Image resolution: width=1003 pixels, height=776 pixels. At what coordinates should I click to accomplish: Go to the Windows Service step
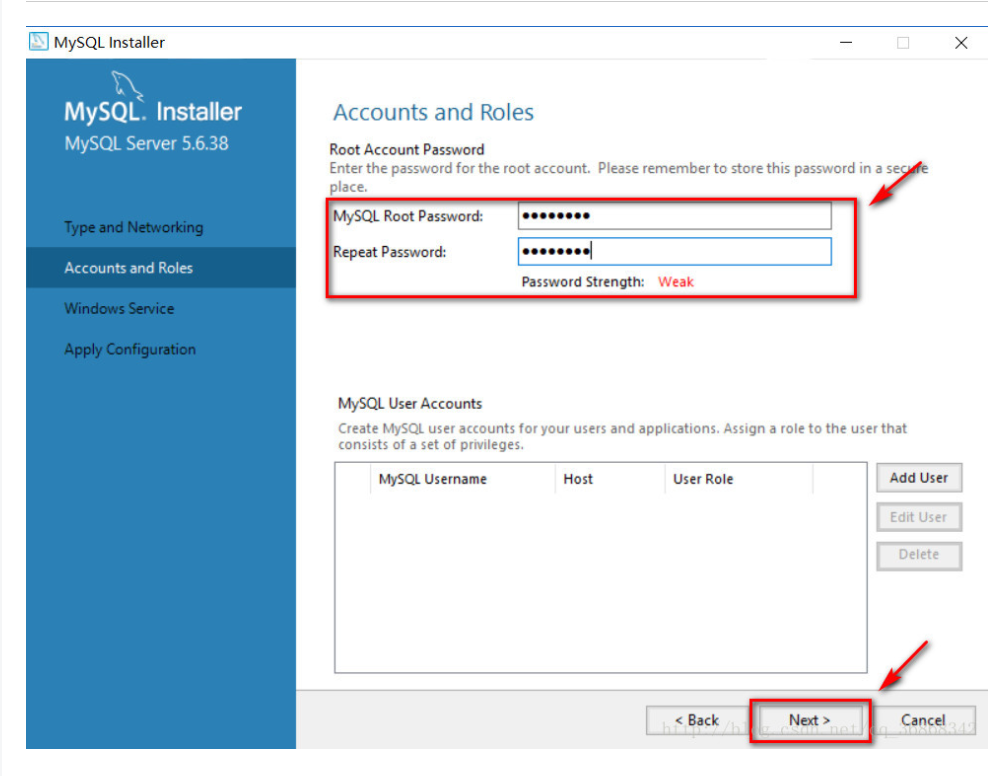(x=119, y=308)
